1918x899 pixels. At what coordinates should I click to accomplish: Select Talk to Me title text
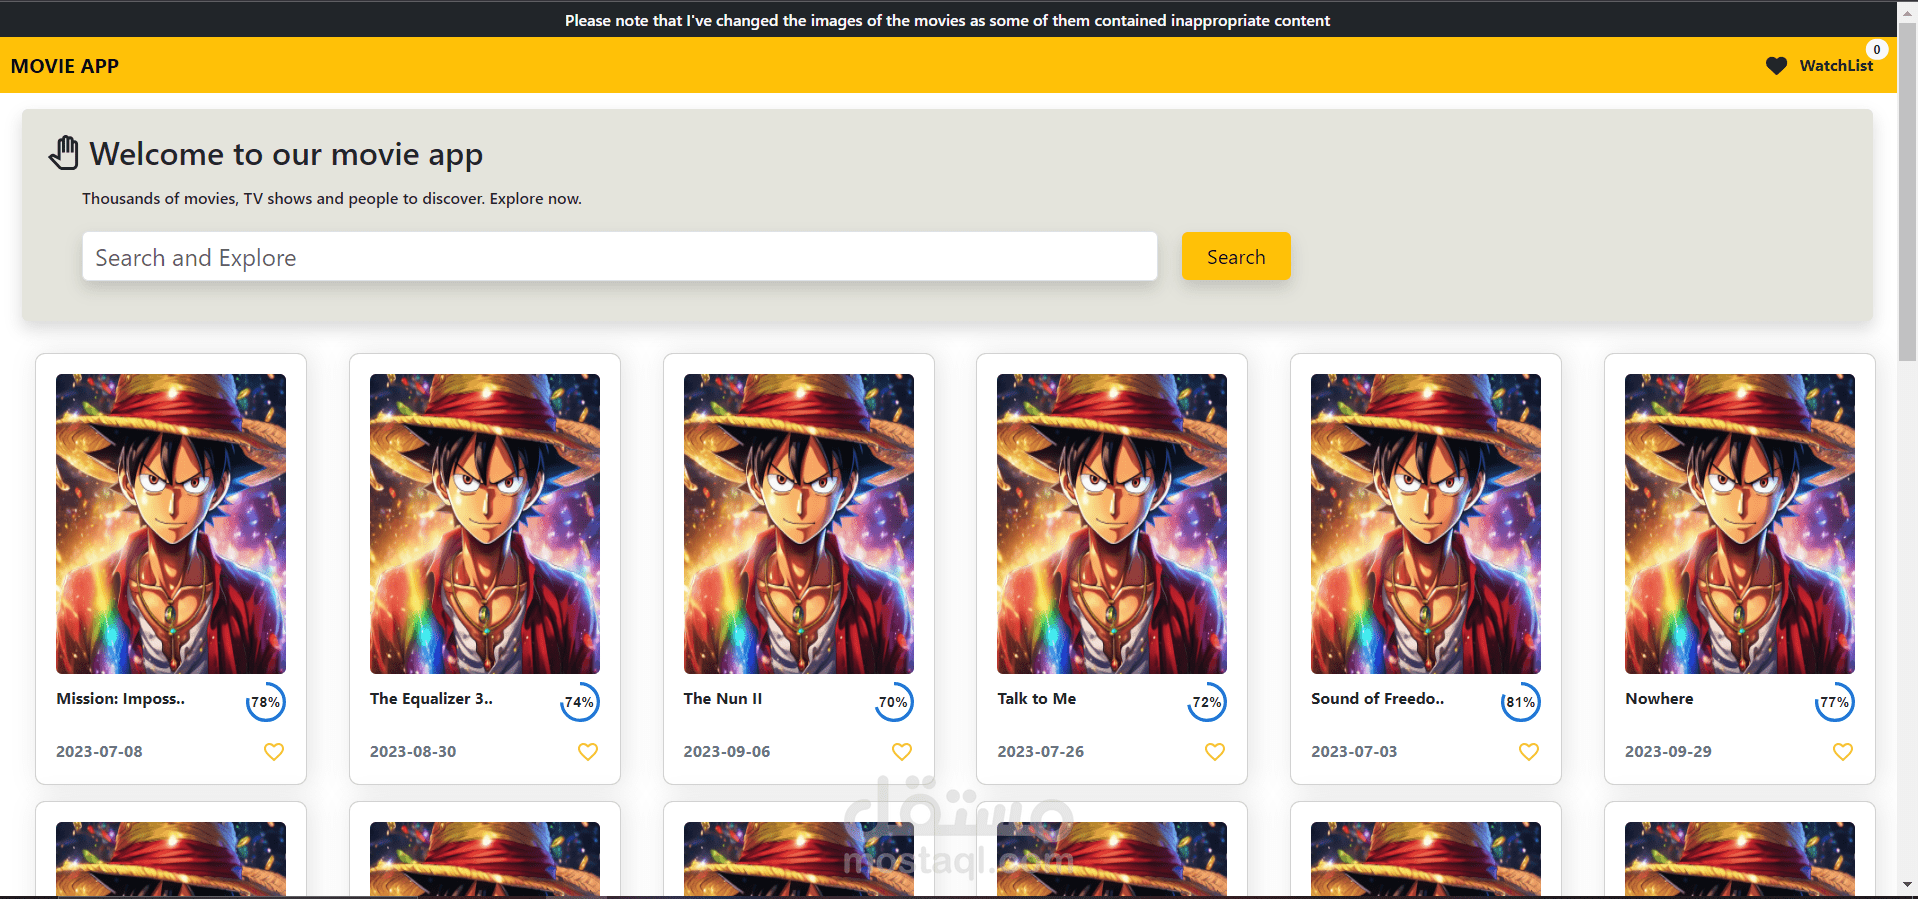[x=1037, y=699]
